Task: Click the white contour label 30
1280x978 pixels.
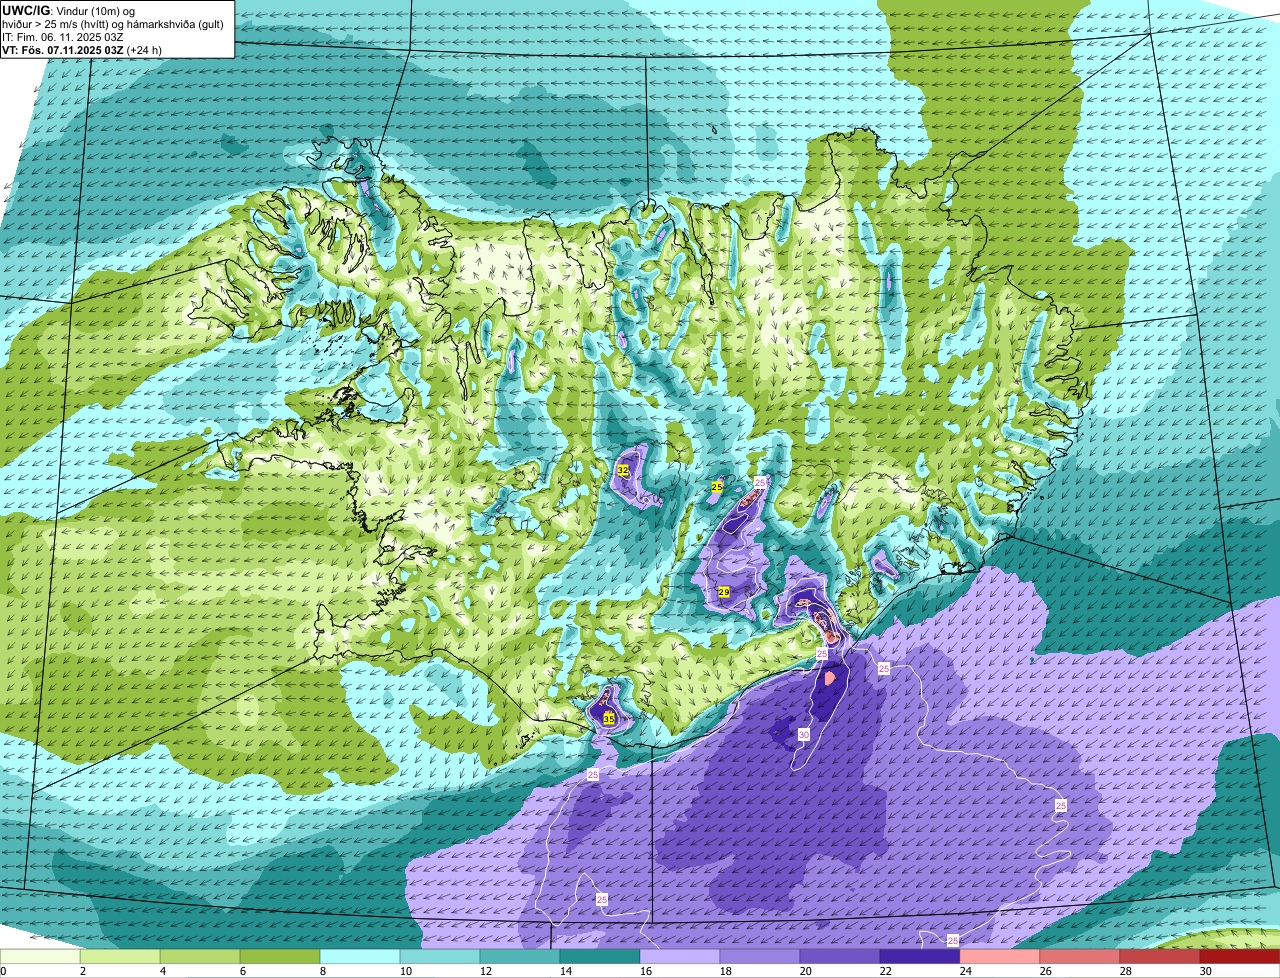Action: click(804, 735)
